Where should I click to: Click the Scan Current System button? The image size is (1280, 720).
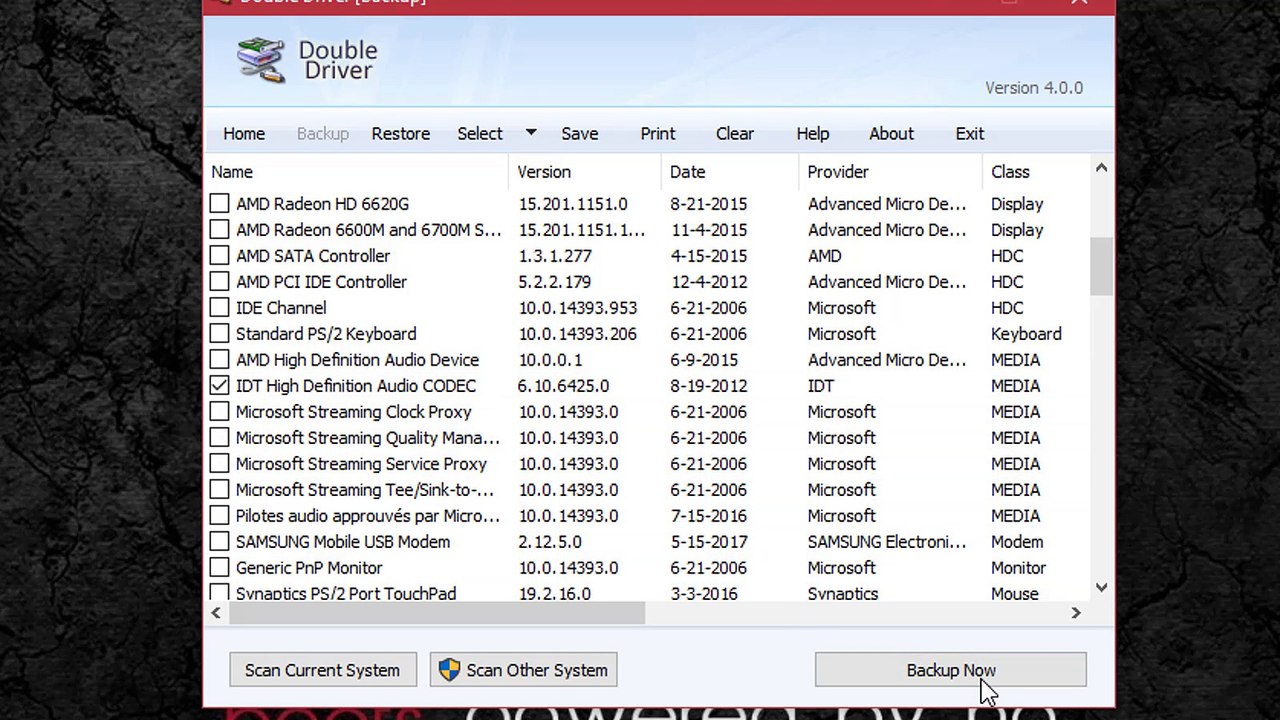click(x=322, y=670)
